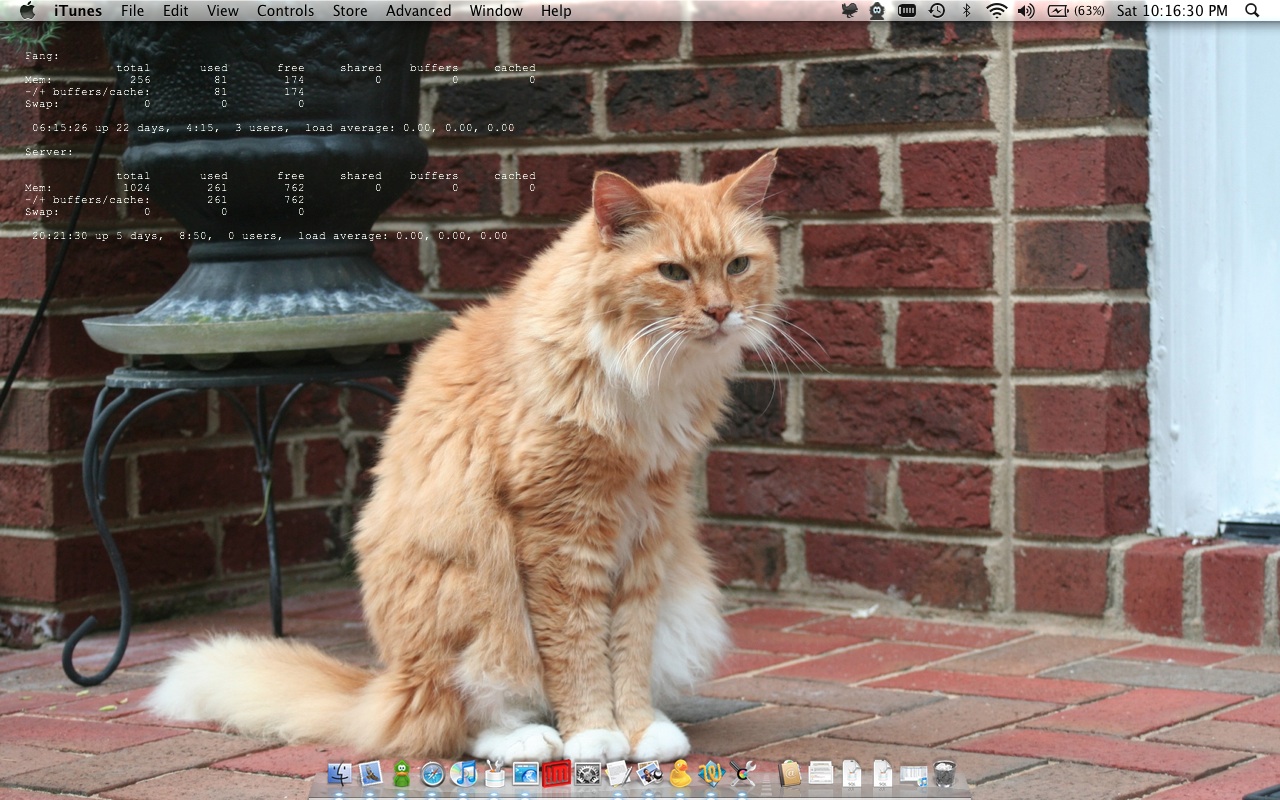The width and height of the screenshot is (1280, 800).
Task: Open Address Book in the Dock
Action: point(790,772)
